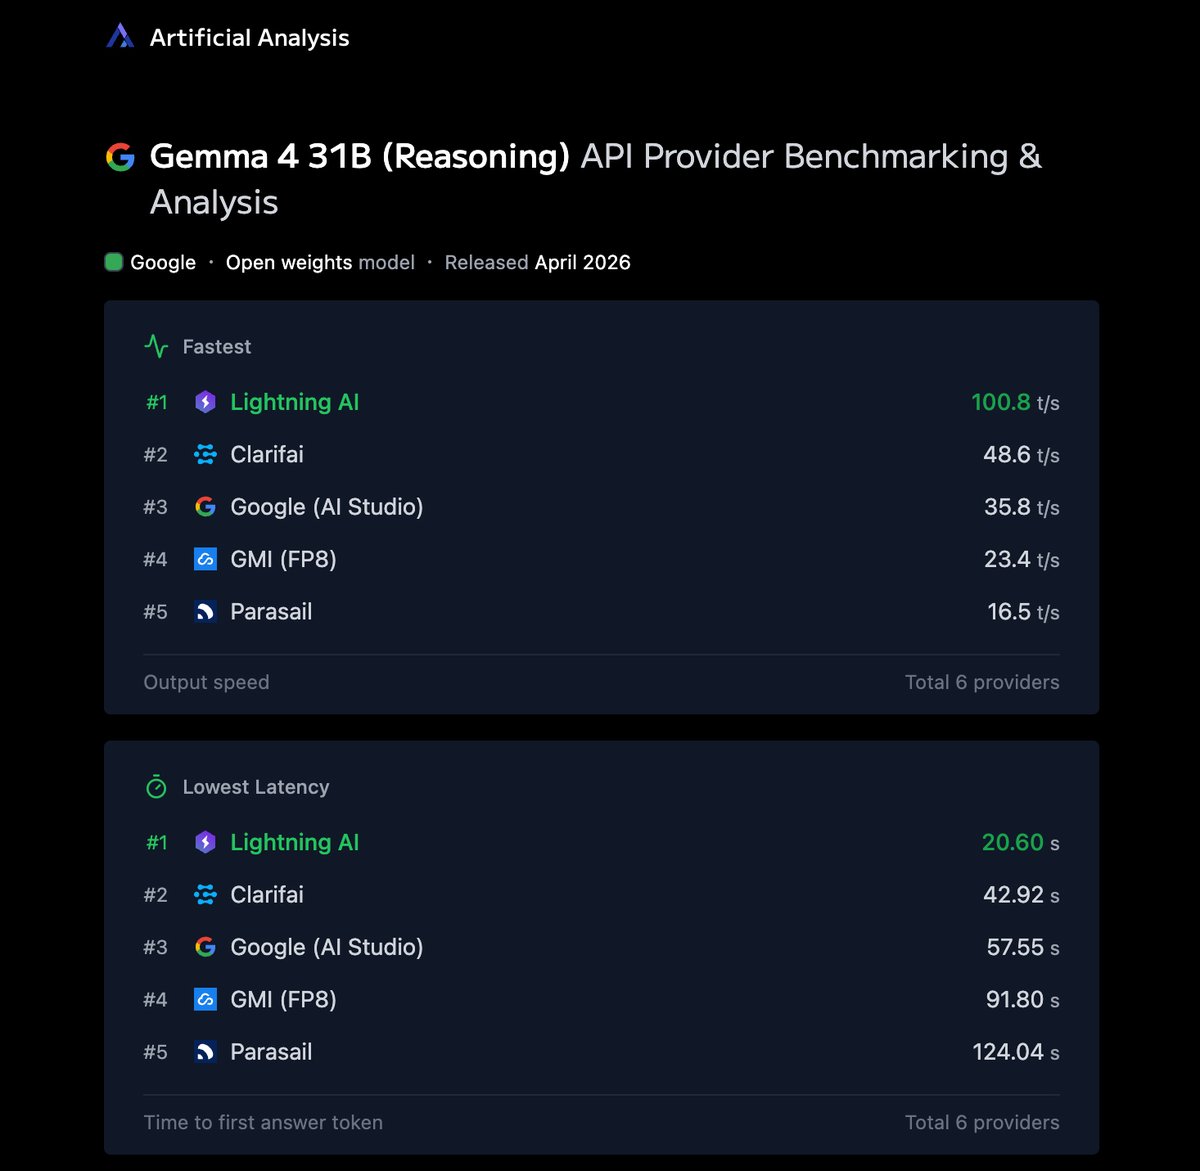Click the 48.6 t/s speed value
This screenshot has height=1171, width=1200.
[x=1021, y=455]
